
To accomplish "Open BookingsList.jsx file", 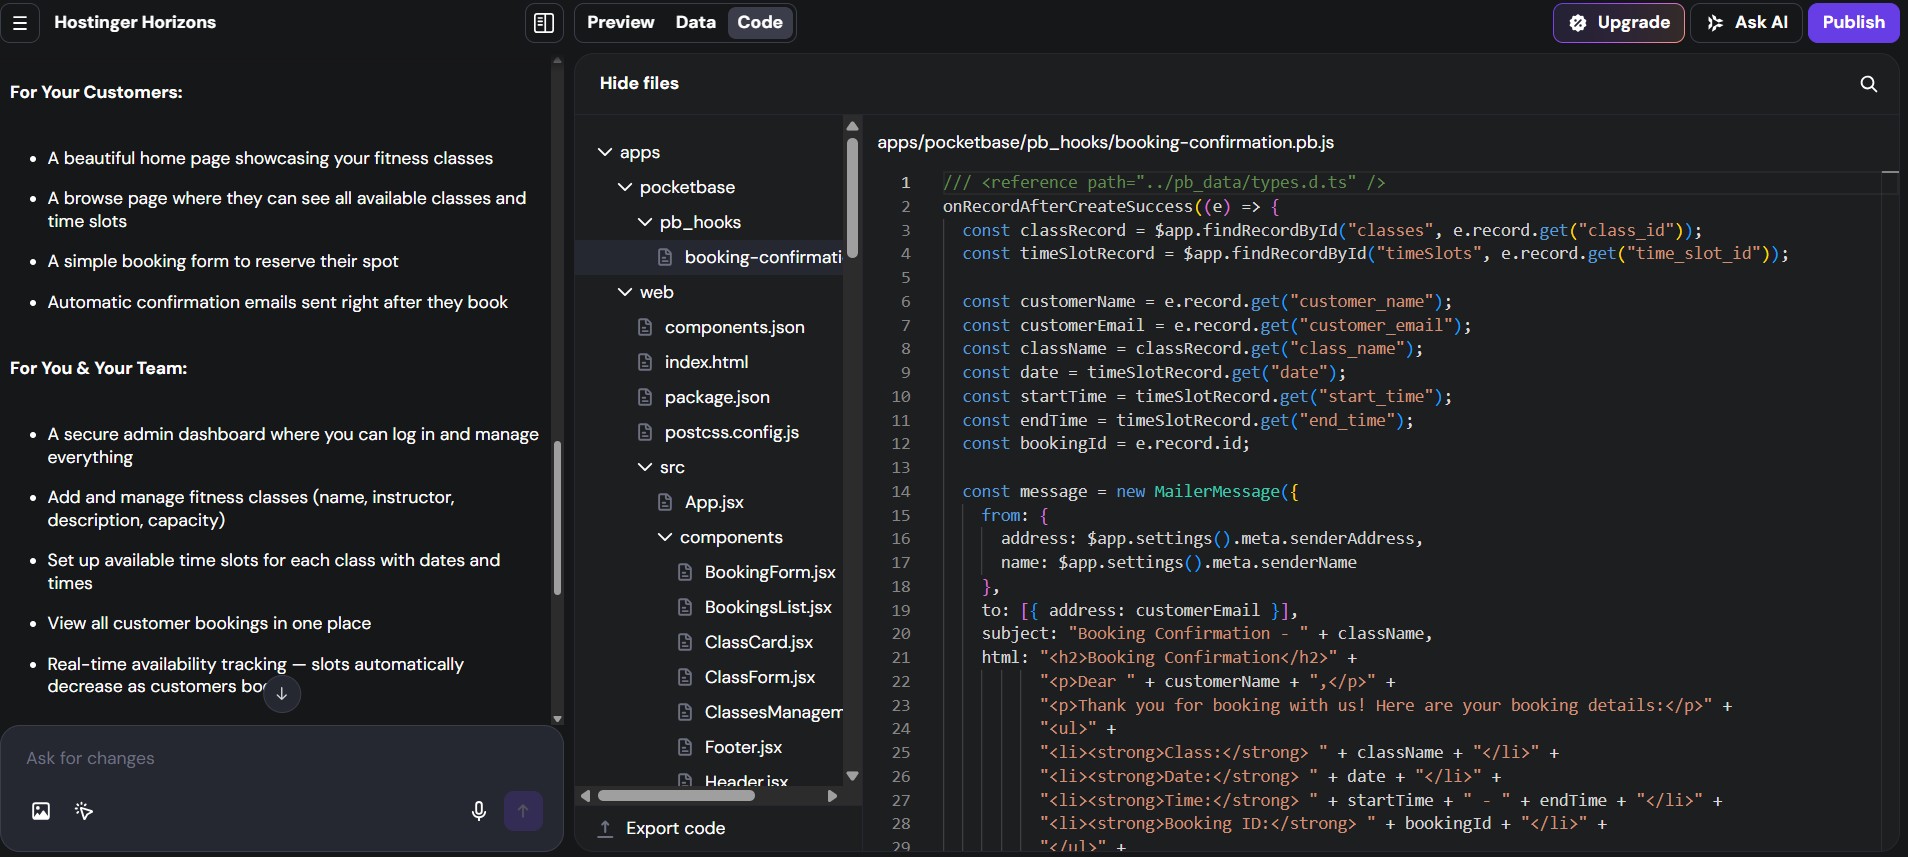I will pos(767,607).
